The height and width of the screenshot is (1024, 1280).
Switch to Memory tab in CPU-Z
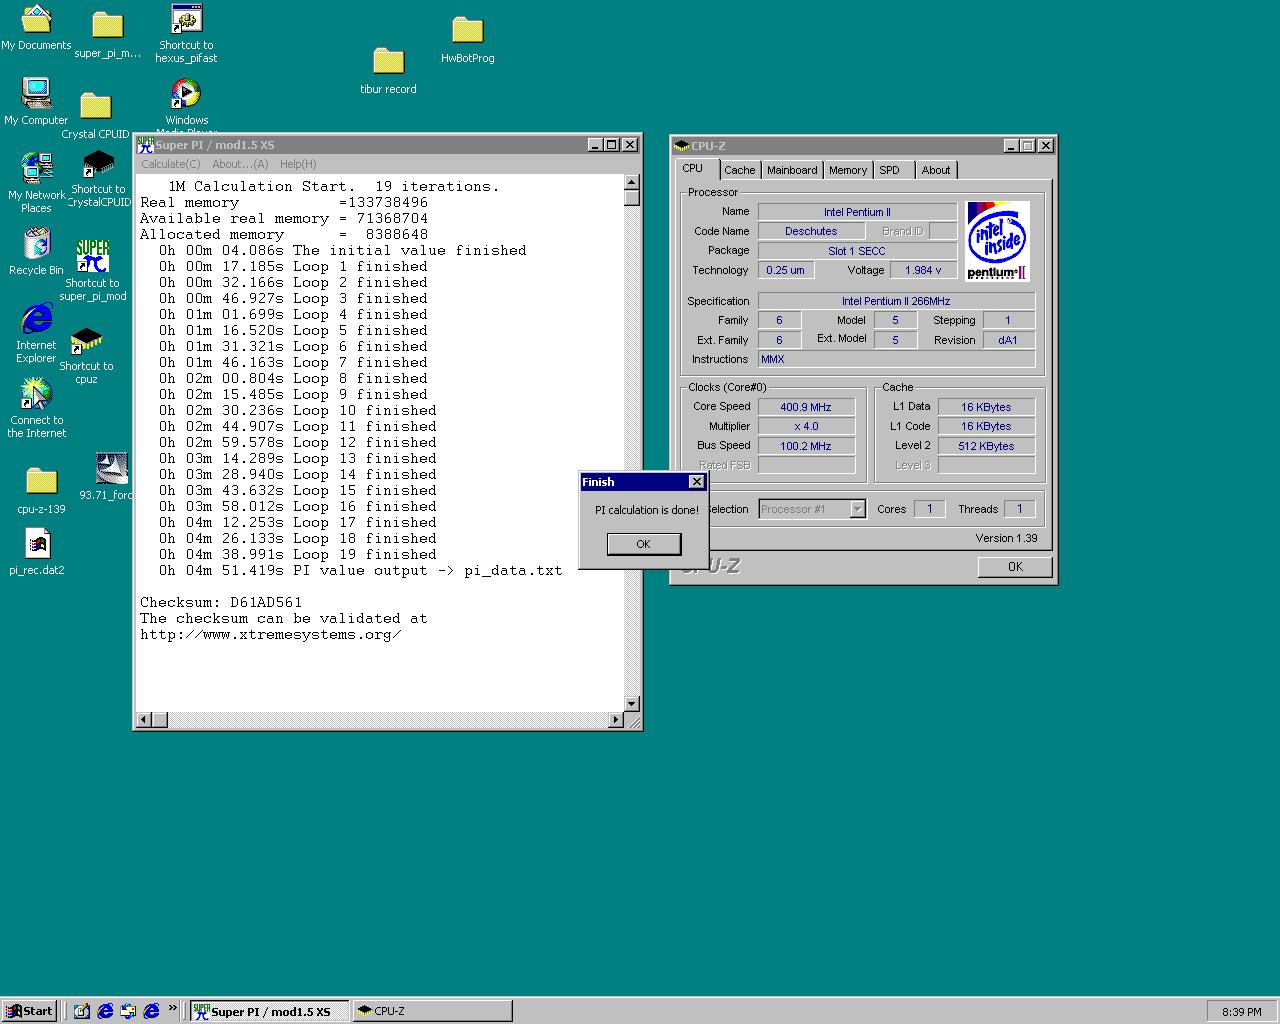(x=848, y=170)
